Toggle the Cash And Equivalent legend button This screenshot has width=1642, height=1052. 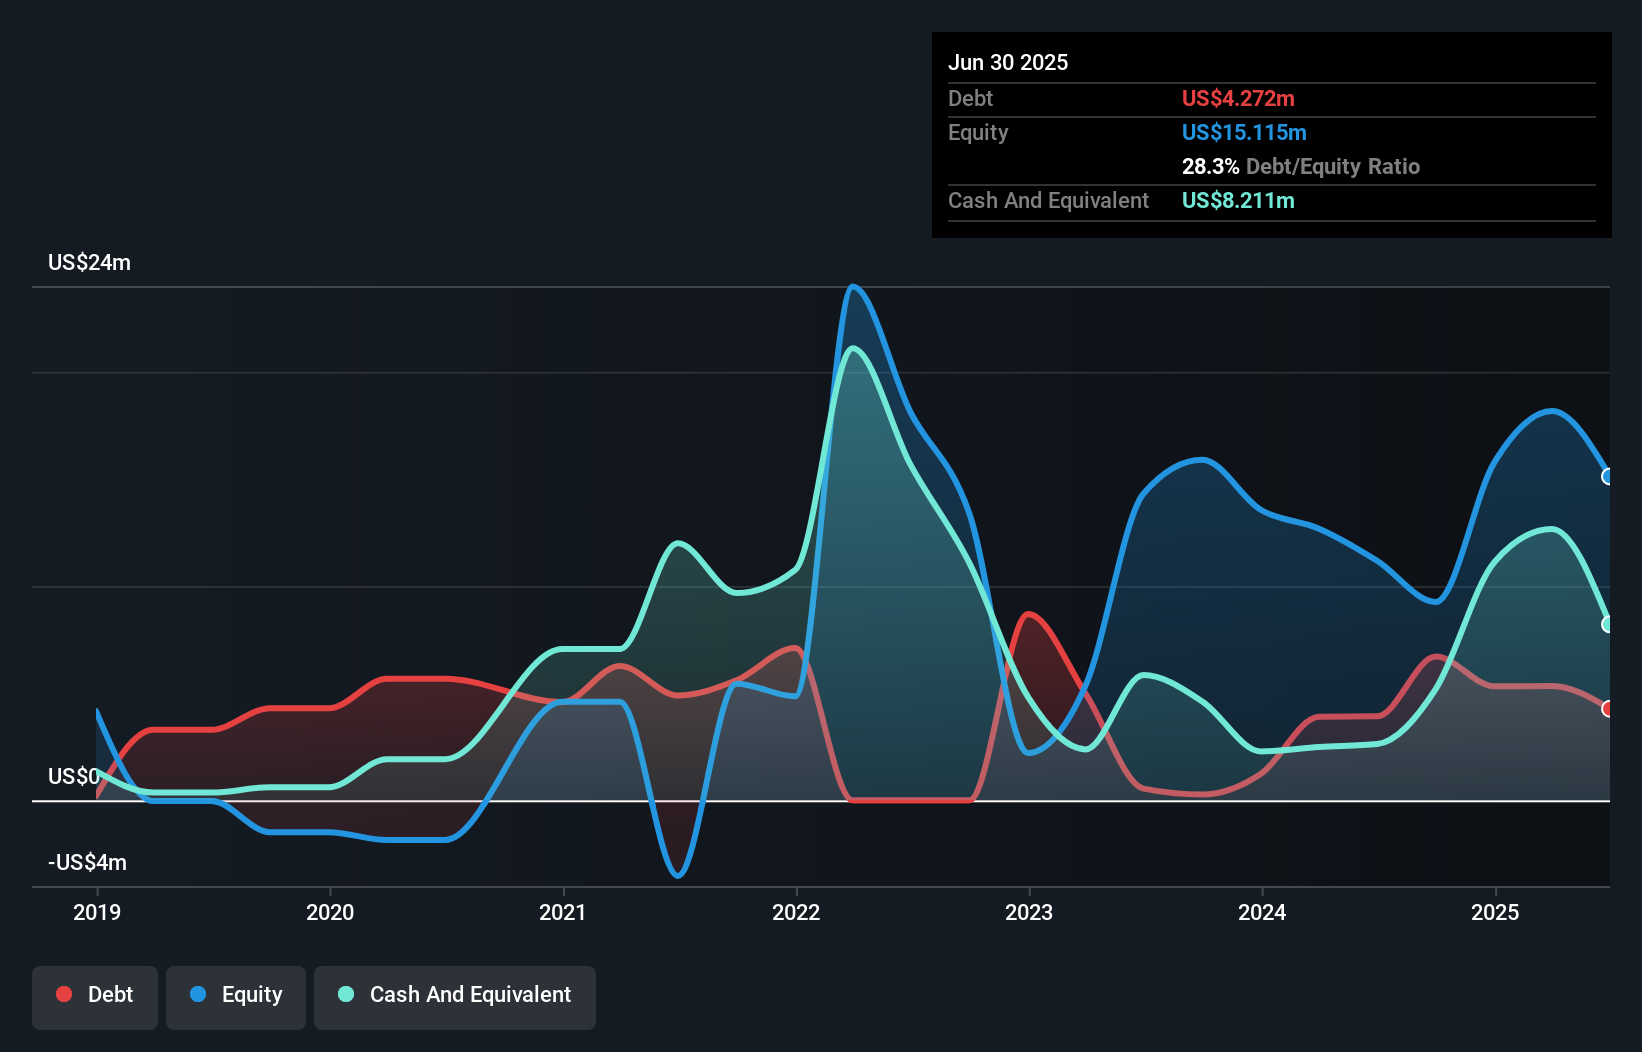455,997
